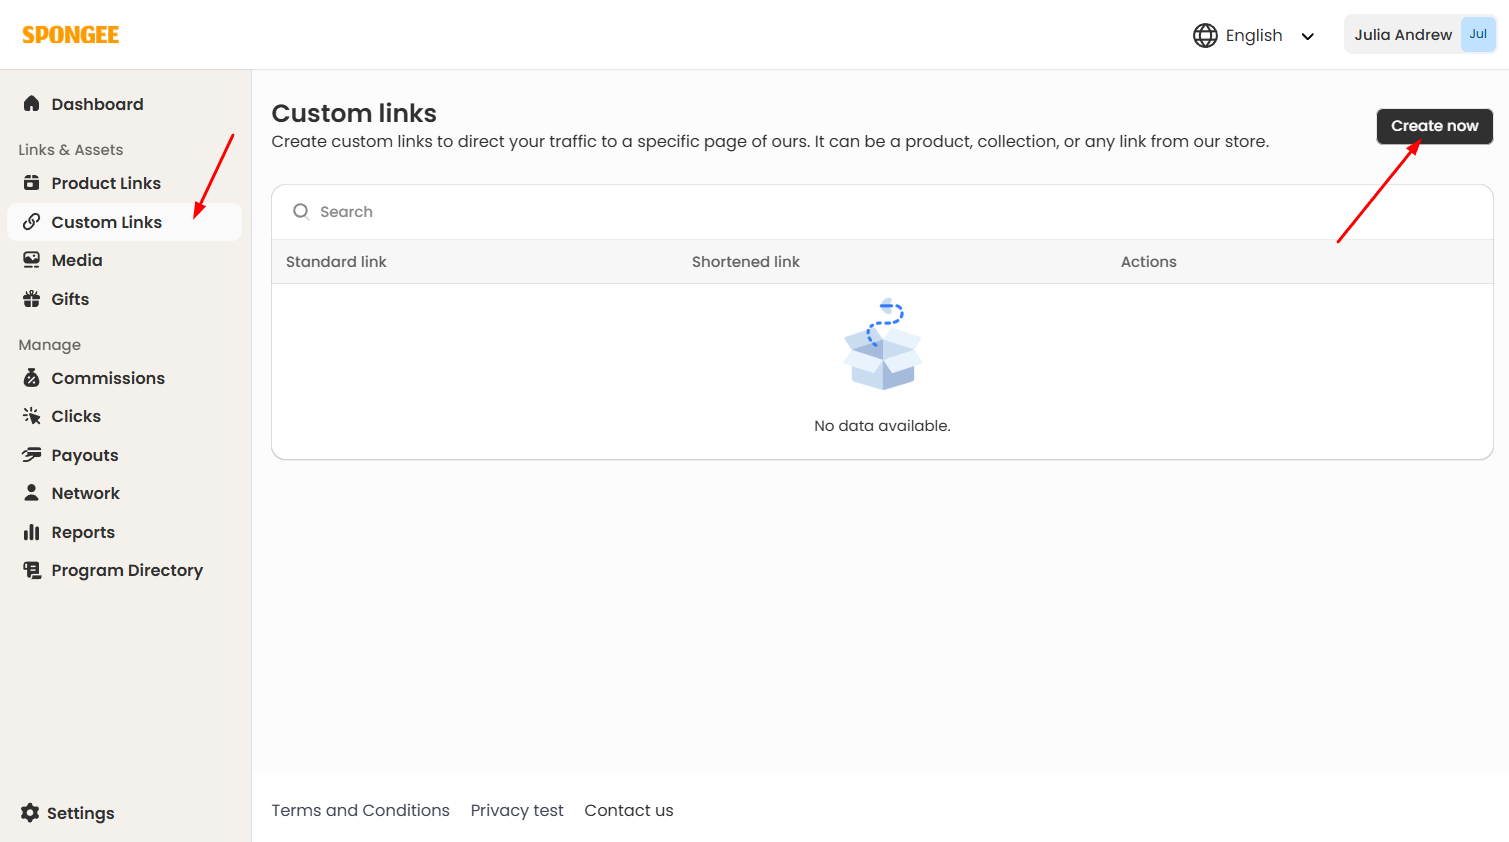Click into the Search input field
Viewport: 1509px width, 842px height.
(880, 212)
